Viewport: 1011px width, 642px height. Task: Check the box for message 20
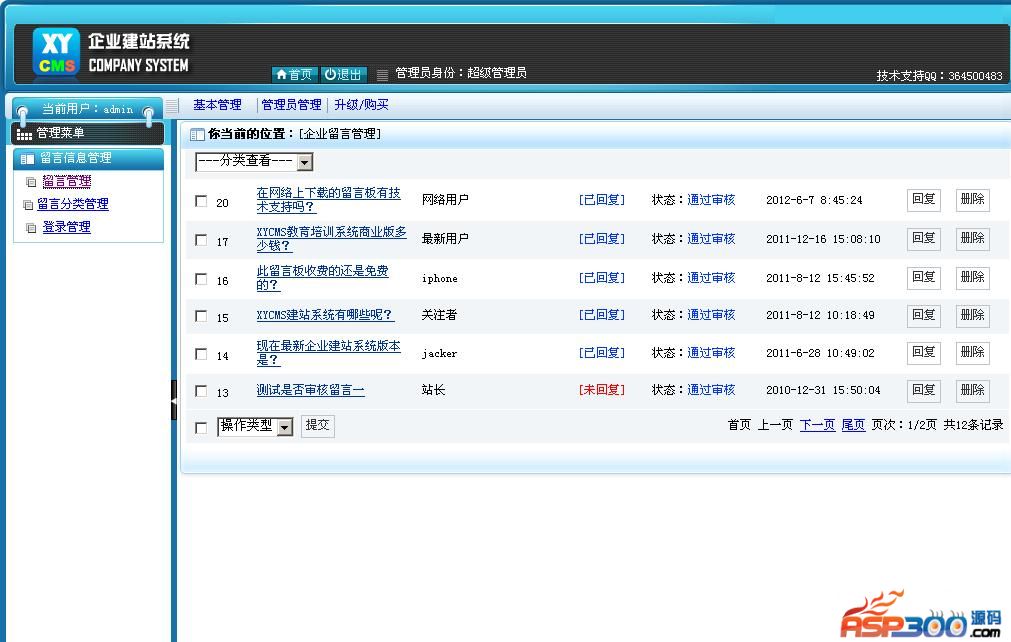tap(201, 201)
